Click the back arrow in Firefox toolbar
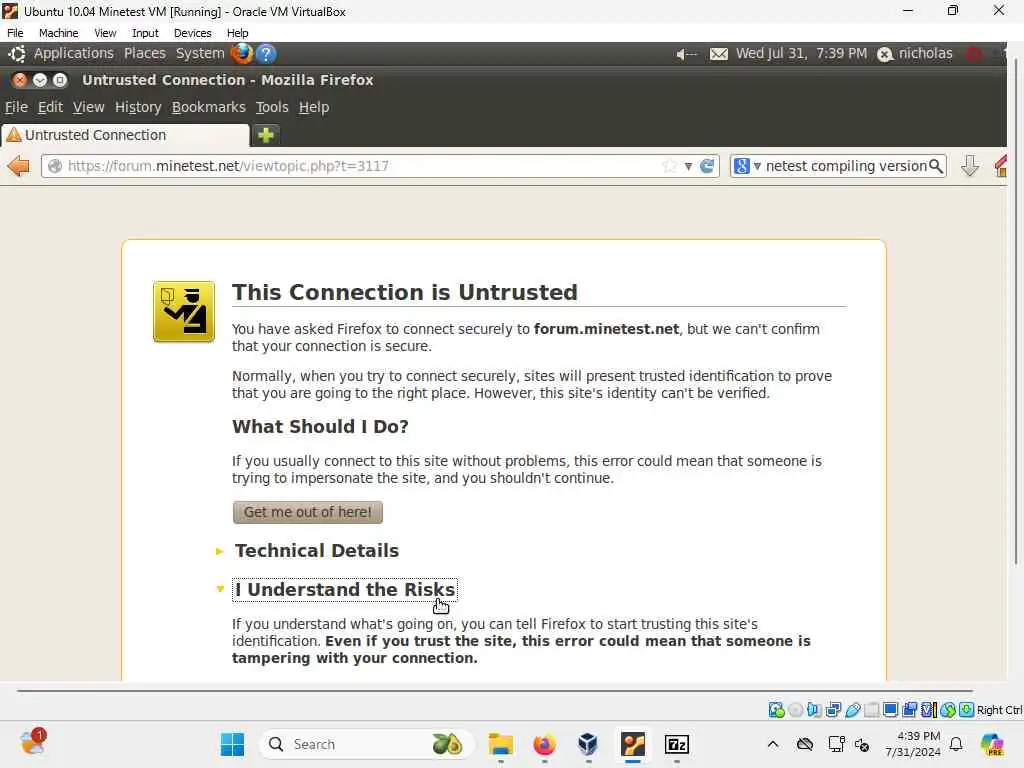Image resolution: width=1024 pixels, height=768 pixels. [x=19, y=167]
